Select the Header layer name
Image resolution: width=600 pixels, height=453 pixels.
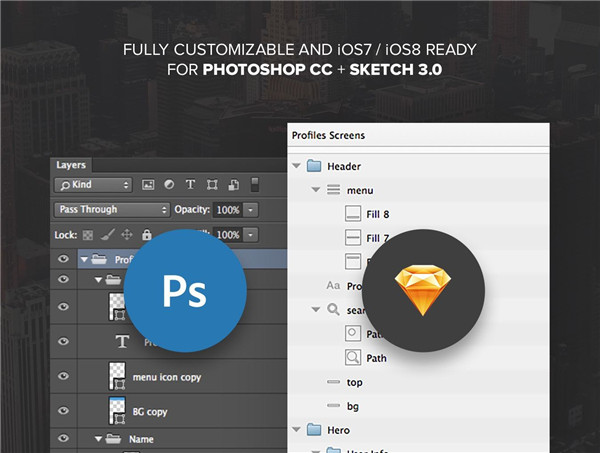coord(344,166)
